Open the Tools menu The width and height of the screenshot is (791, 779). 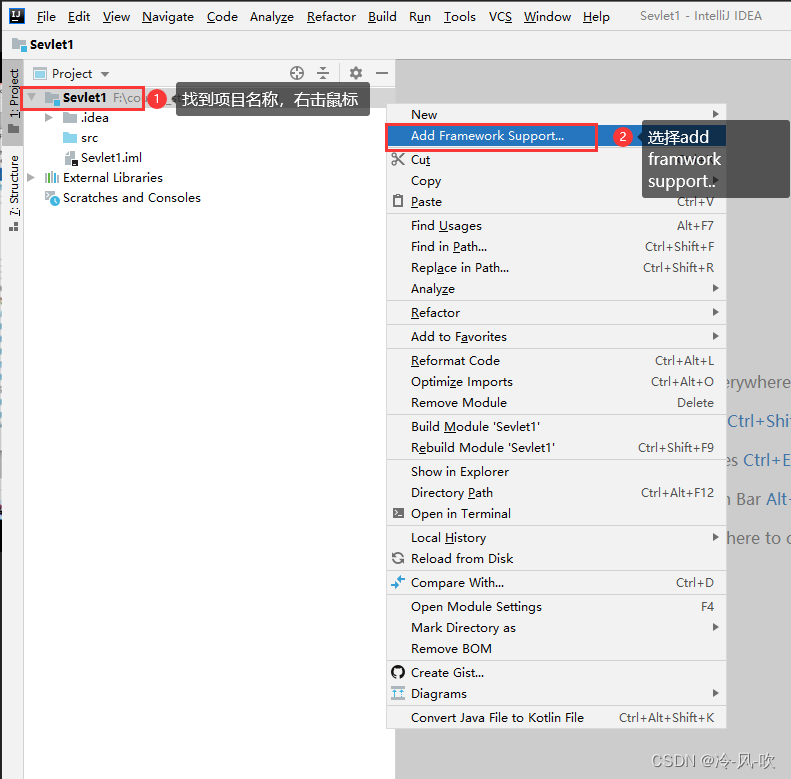pos(460,17)
